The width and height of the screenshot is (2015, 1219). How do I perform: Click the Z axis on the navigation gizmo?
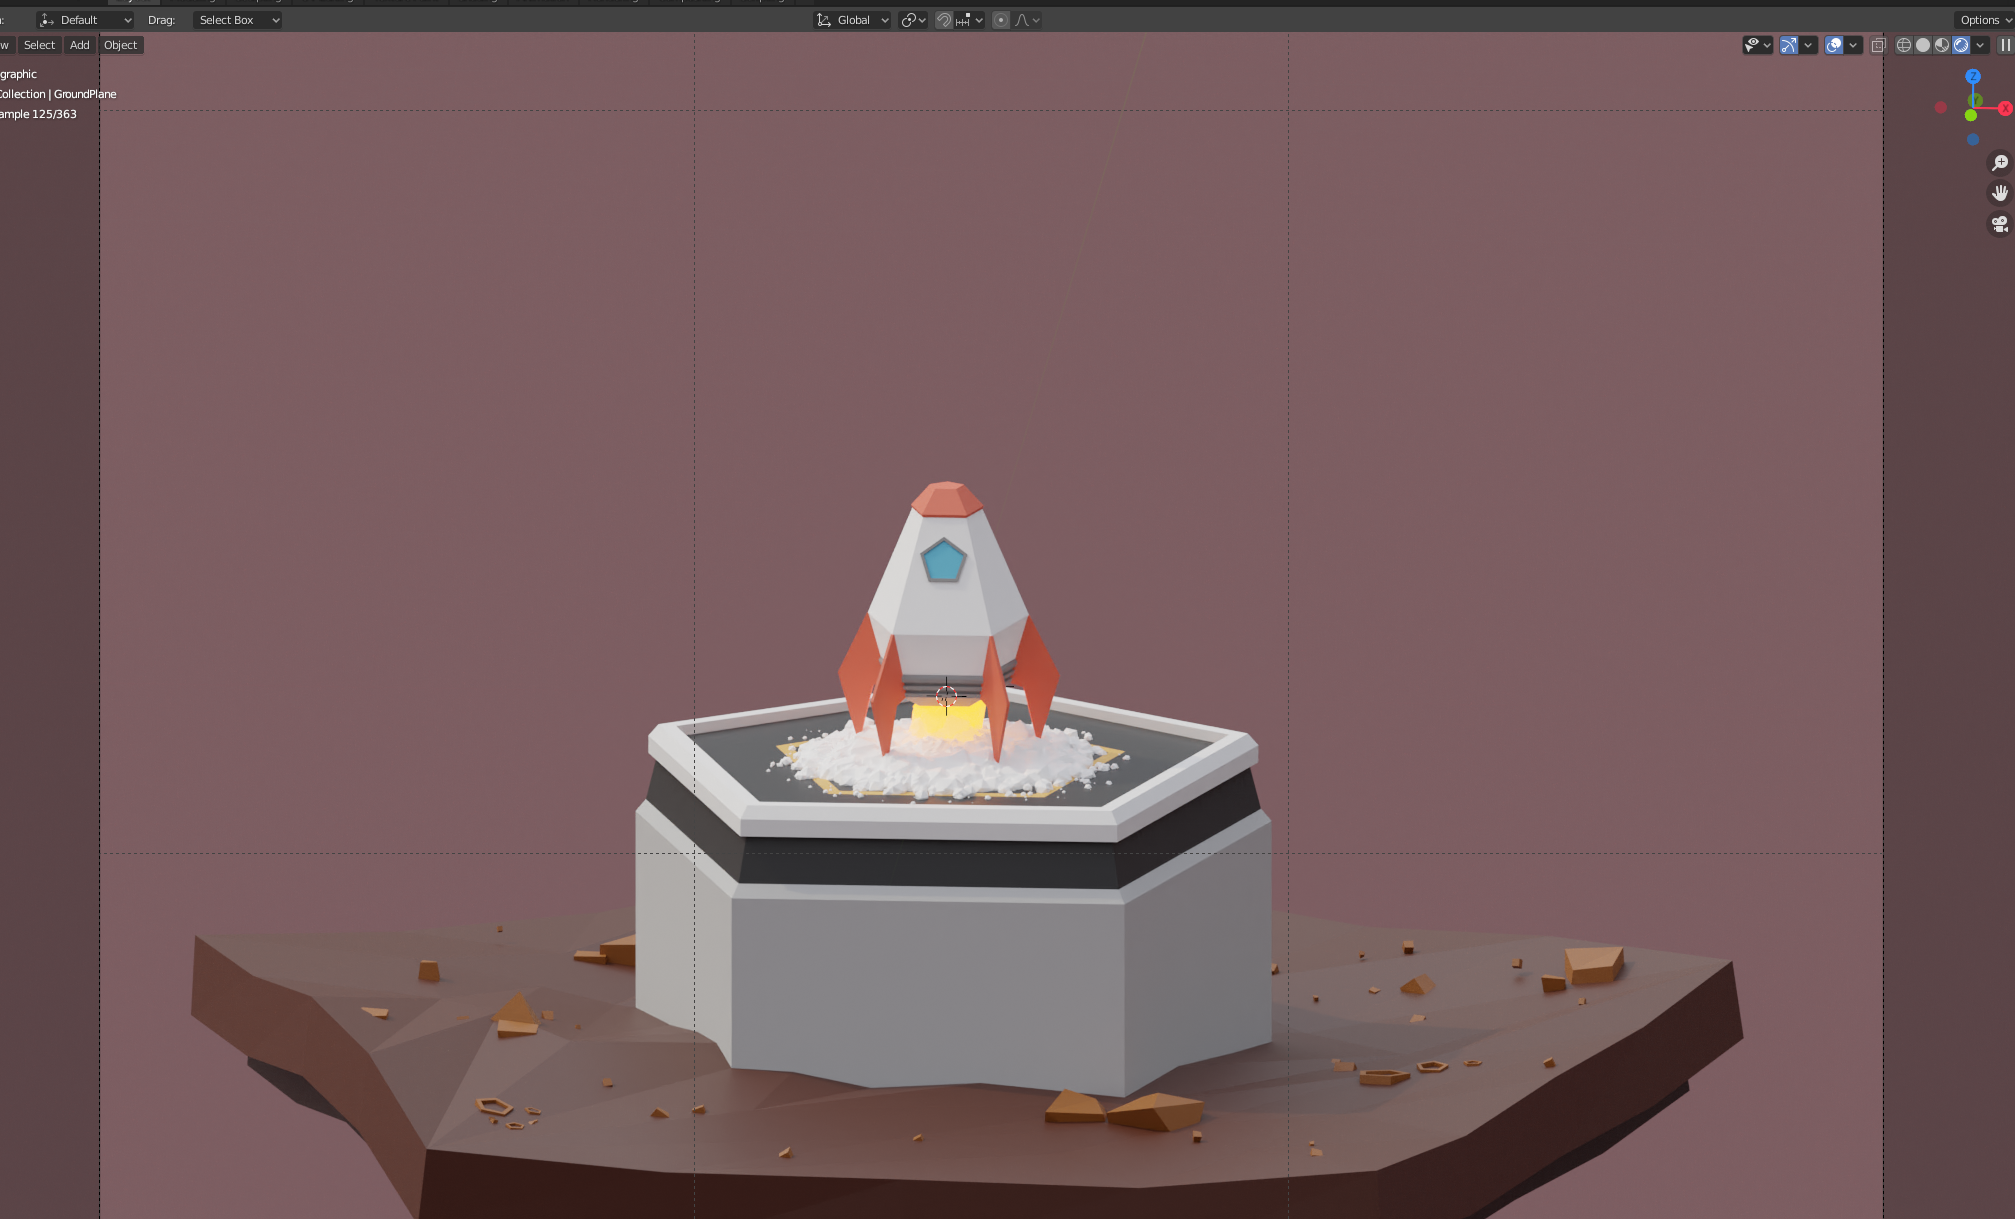tap(1972, 76)
